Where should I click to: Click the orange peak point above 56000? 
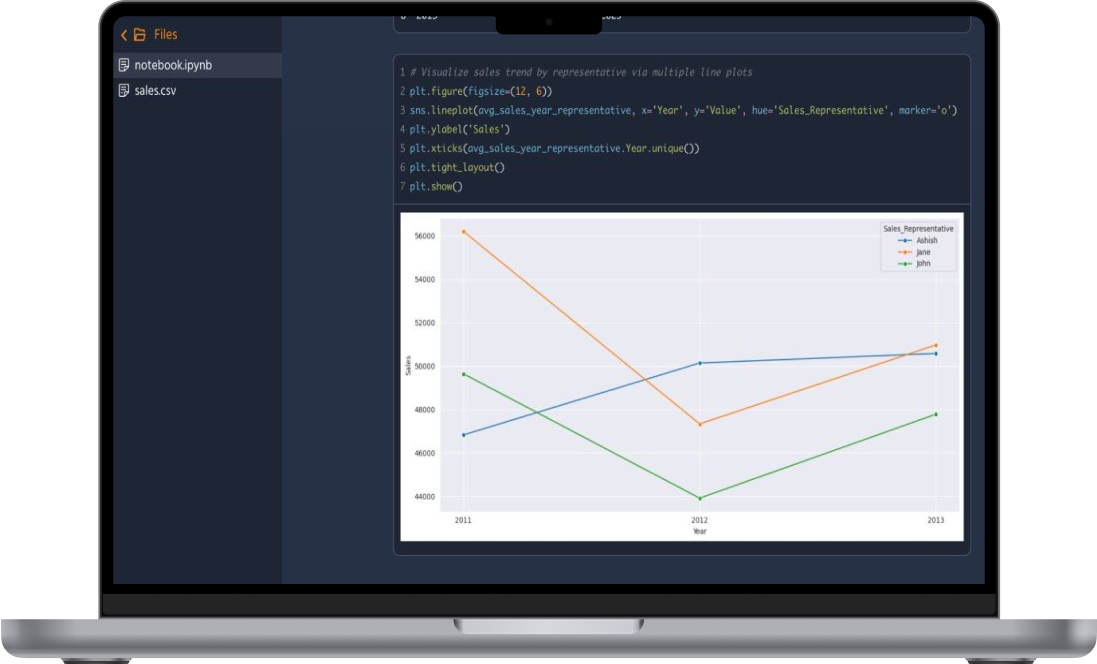(x=463, y=231)
